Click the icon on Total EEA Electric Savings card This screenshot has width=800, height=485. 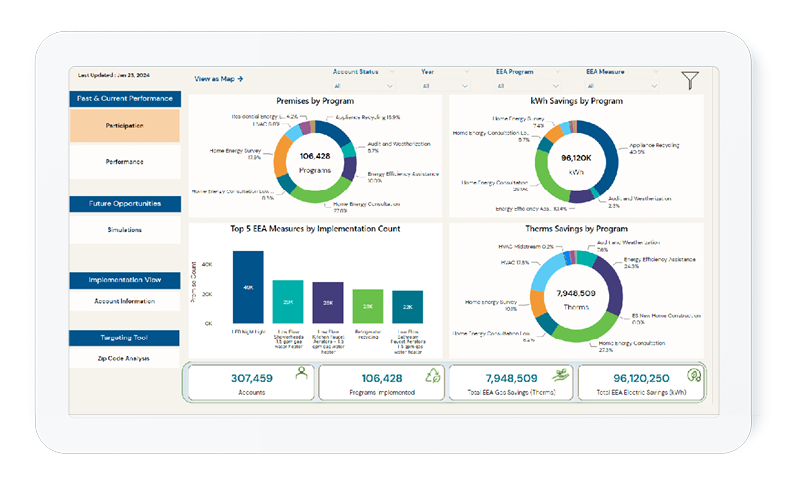[691, 375]
